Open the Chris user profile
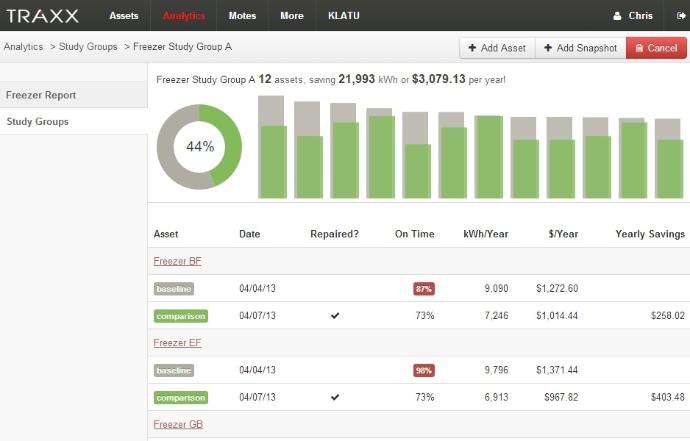The height and width of the screenshot is (441, 690). coord(633,16)
